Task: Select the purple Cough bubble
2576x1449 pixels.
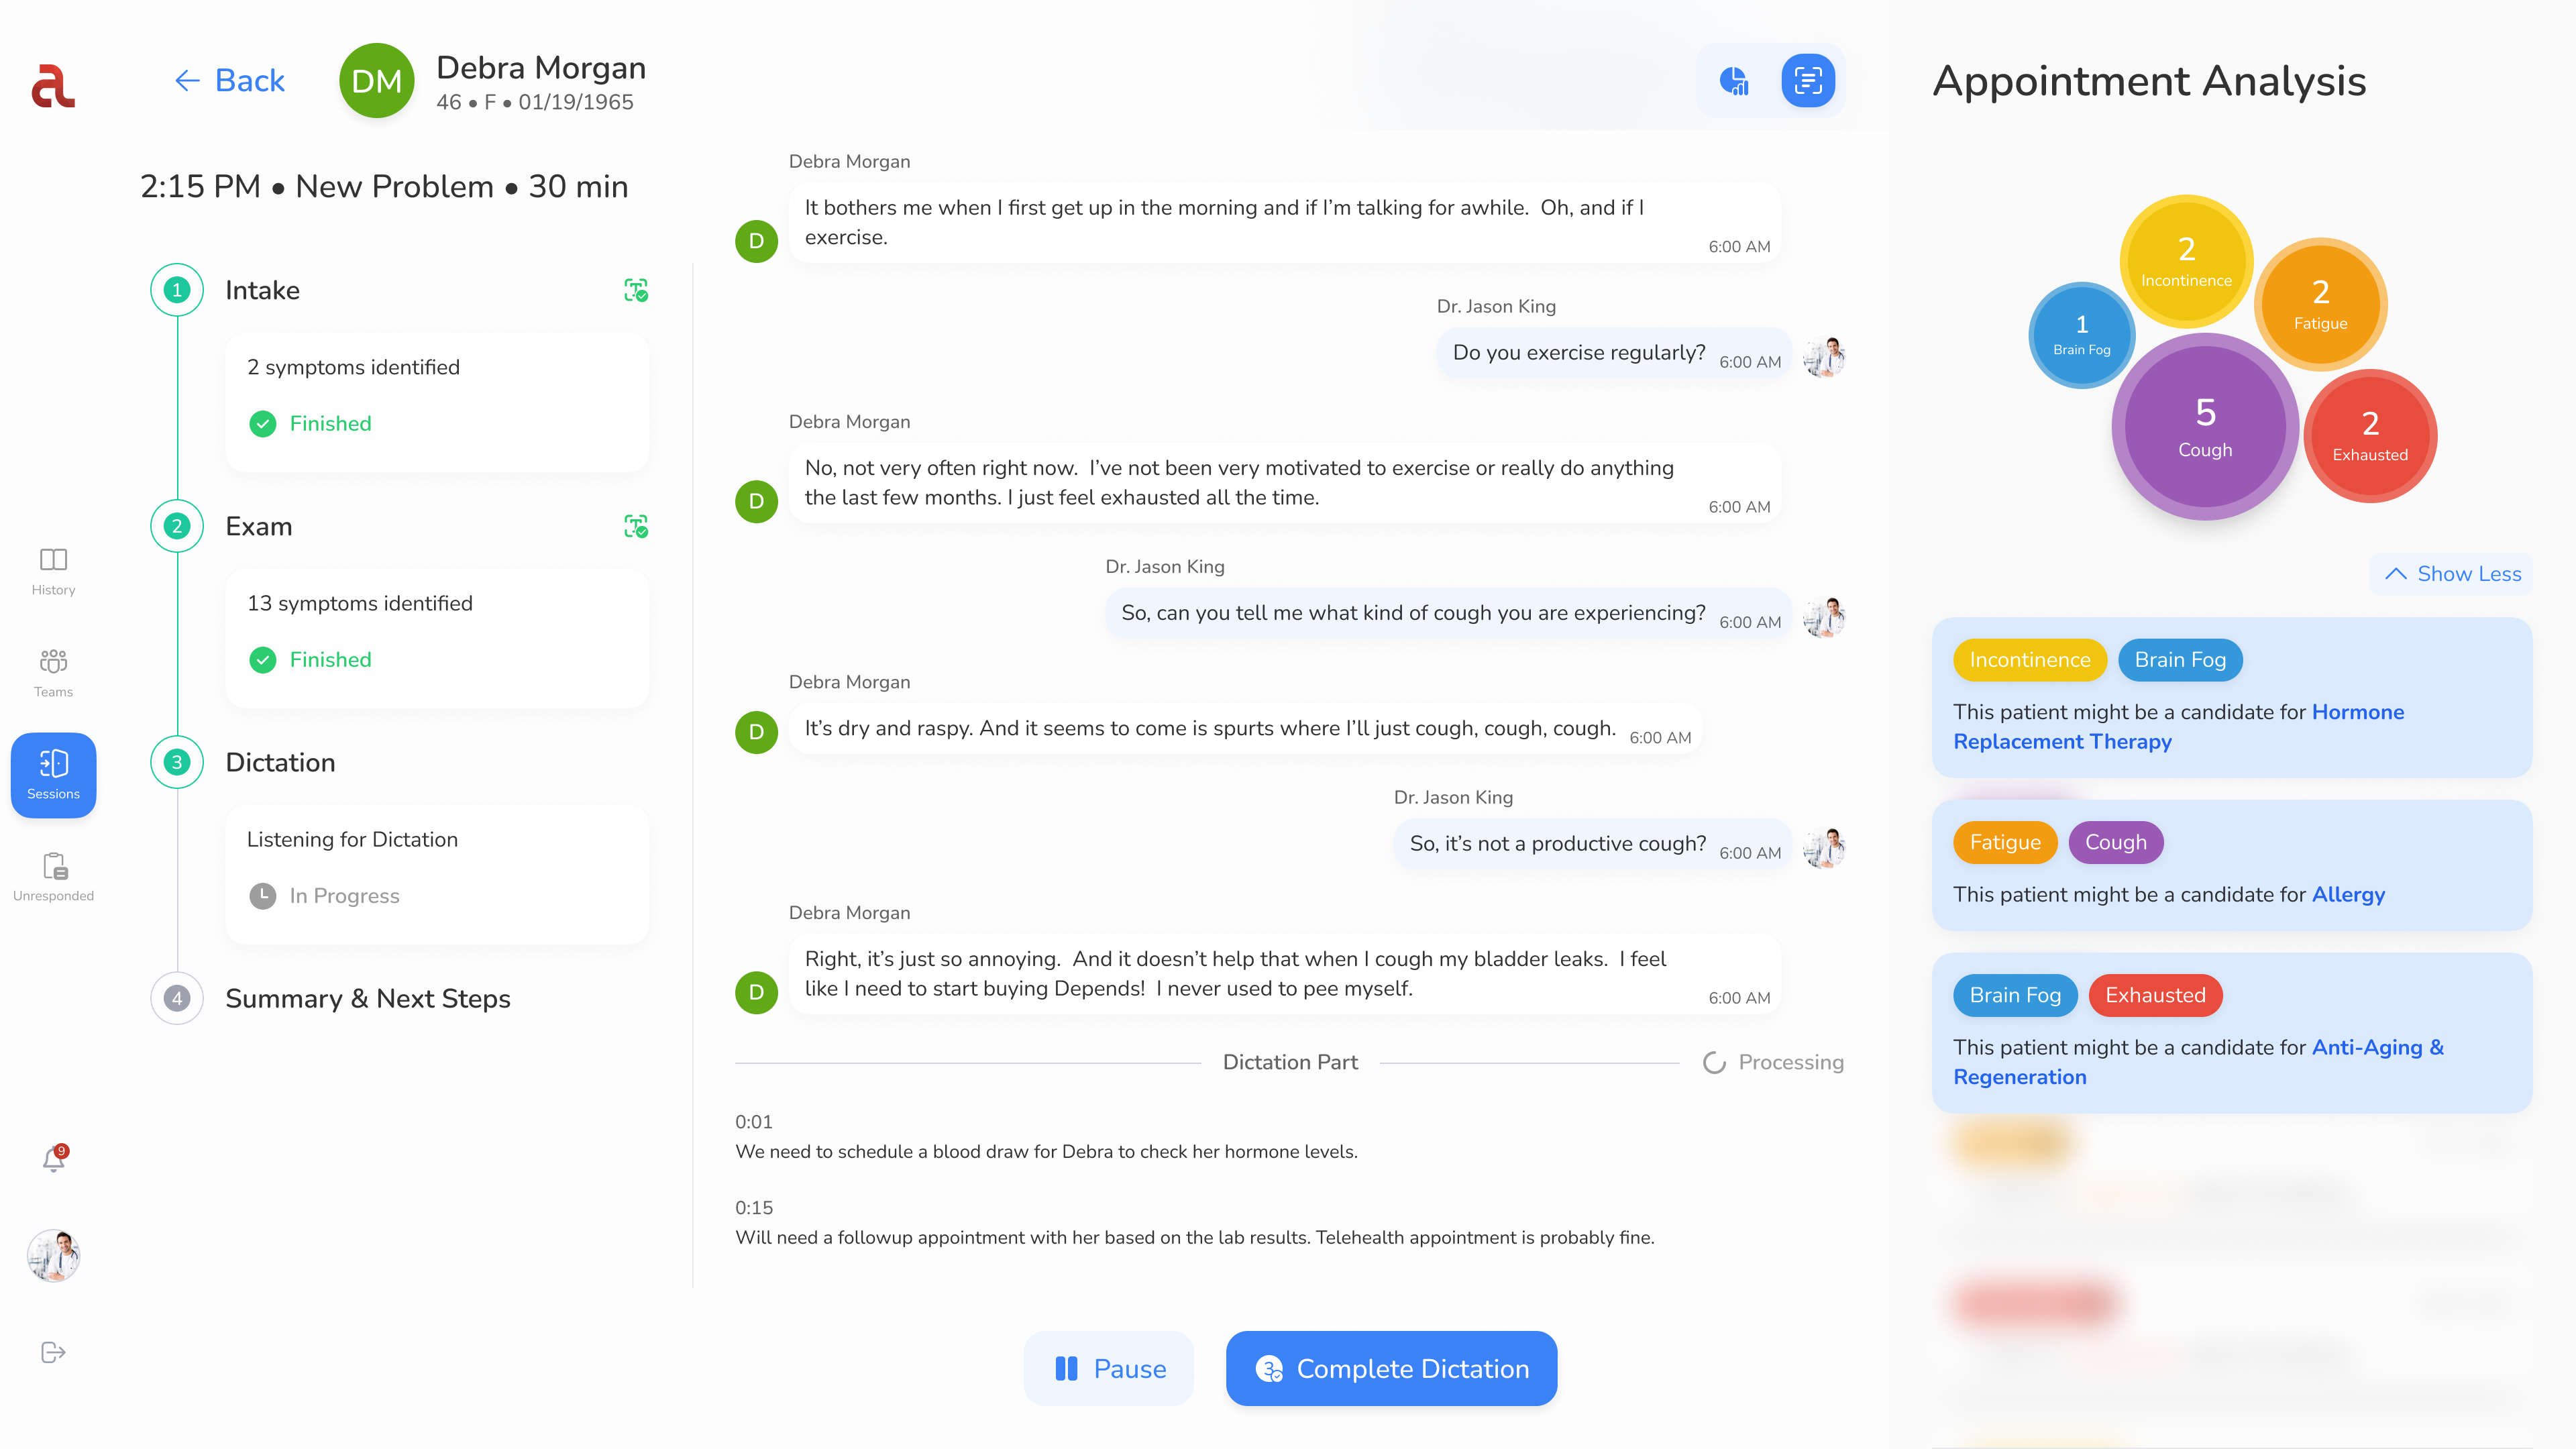Action: click(2205, 427)
